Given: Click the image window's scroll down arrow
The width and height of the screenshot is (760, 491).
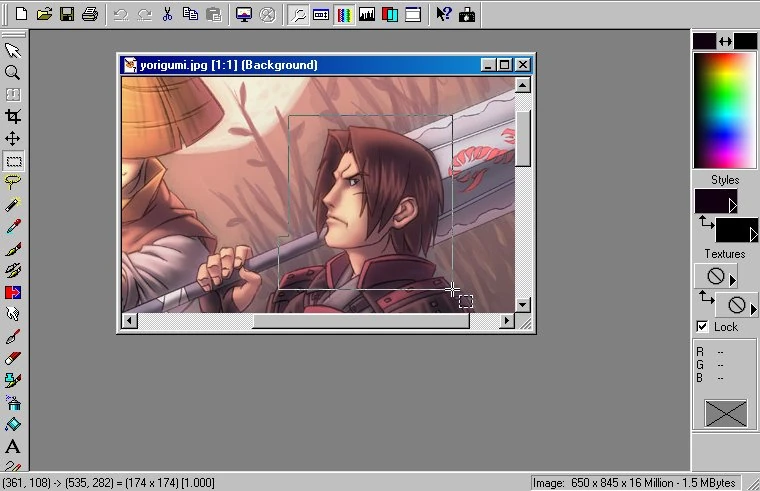Looking at the screenshot, I should click(522, 303).
